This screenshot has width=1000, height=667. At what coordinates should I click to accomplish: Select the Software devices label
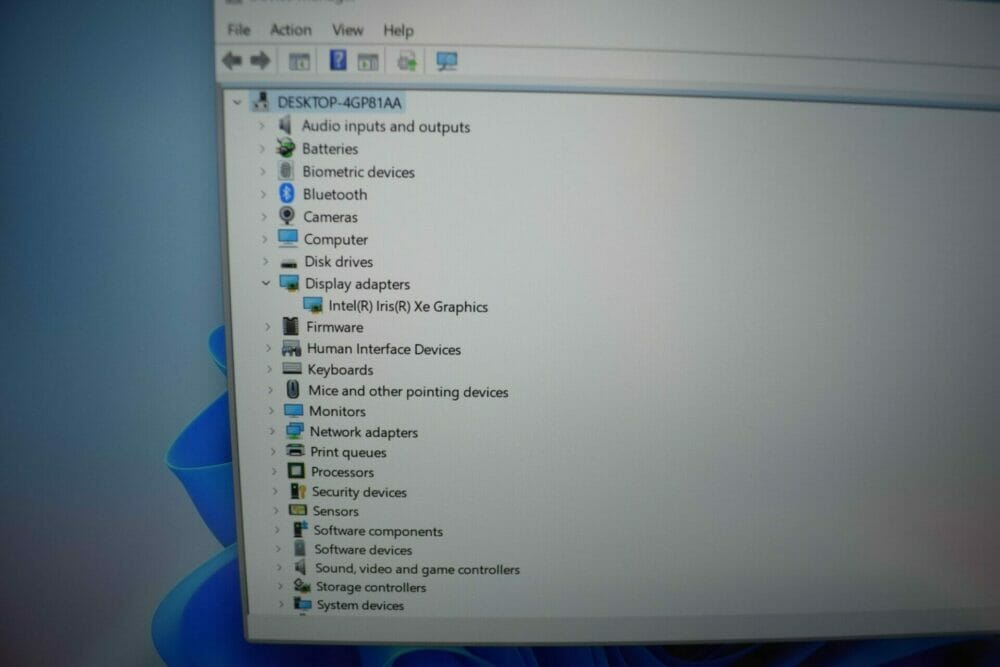[x=363, y=550]
